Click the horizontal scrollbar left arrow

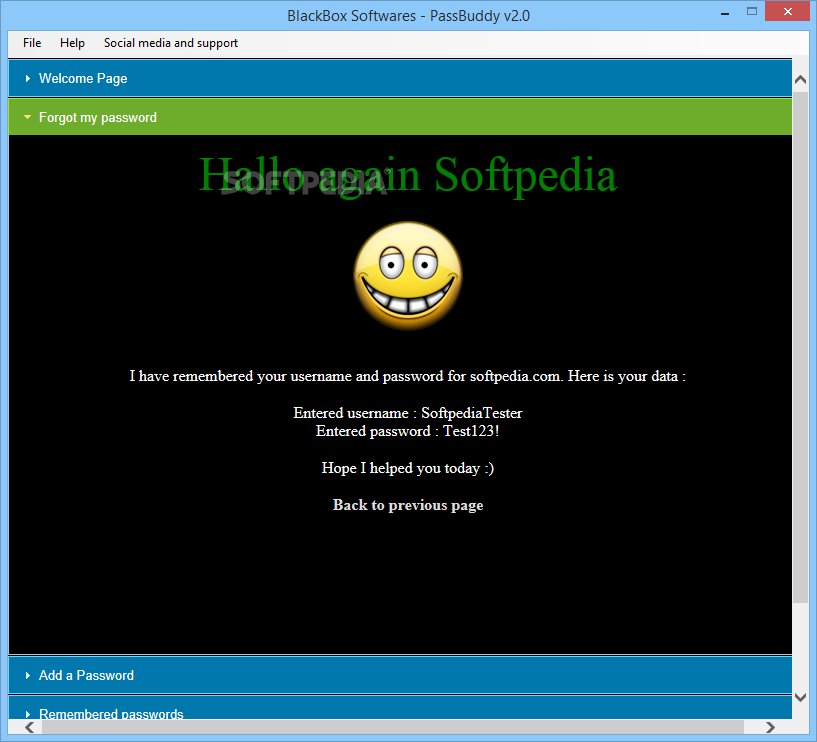point(30,727)
